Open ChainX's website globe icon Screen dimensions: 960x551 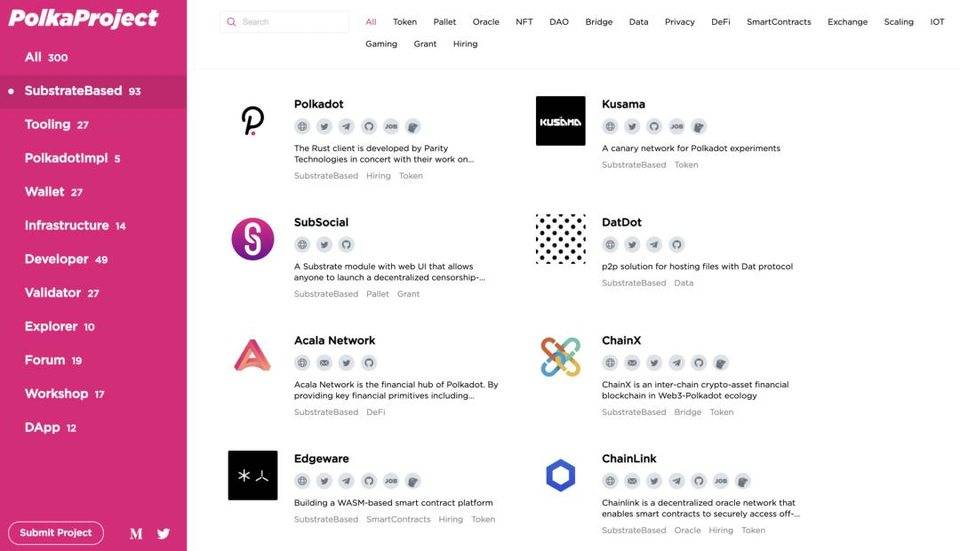610,362
